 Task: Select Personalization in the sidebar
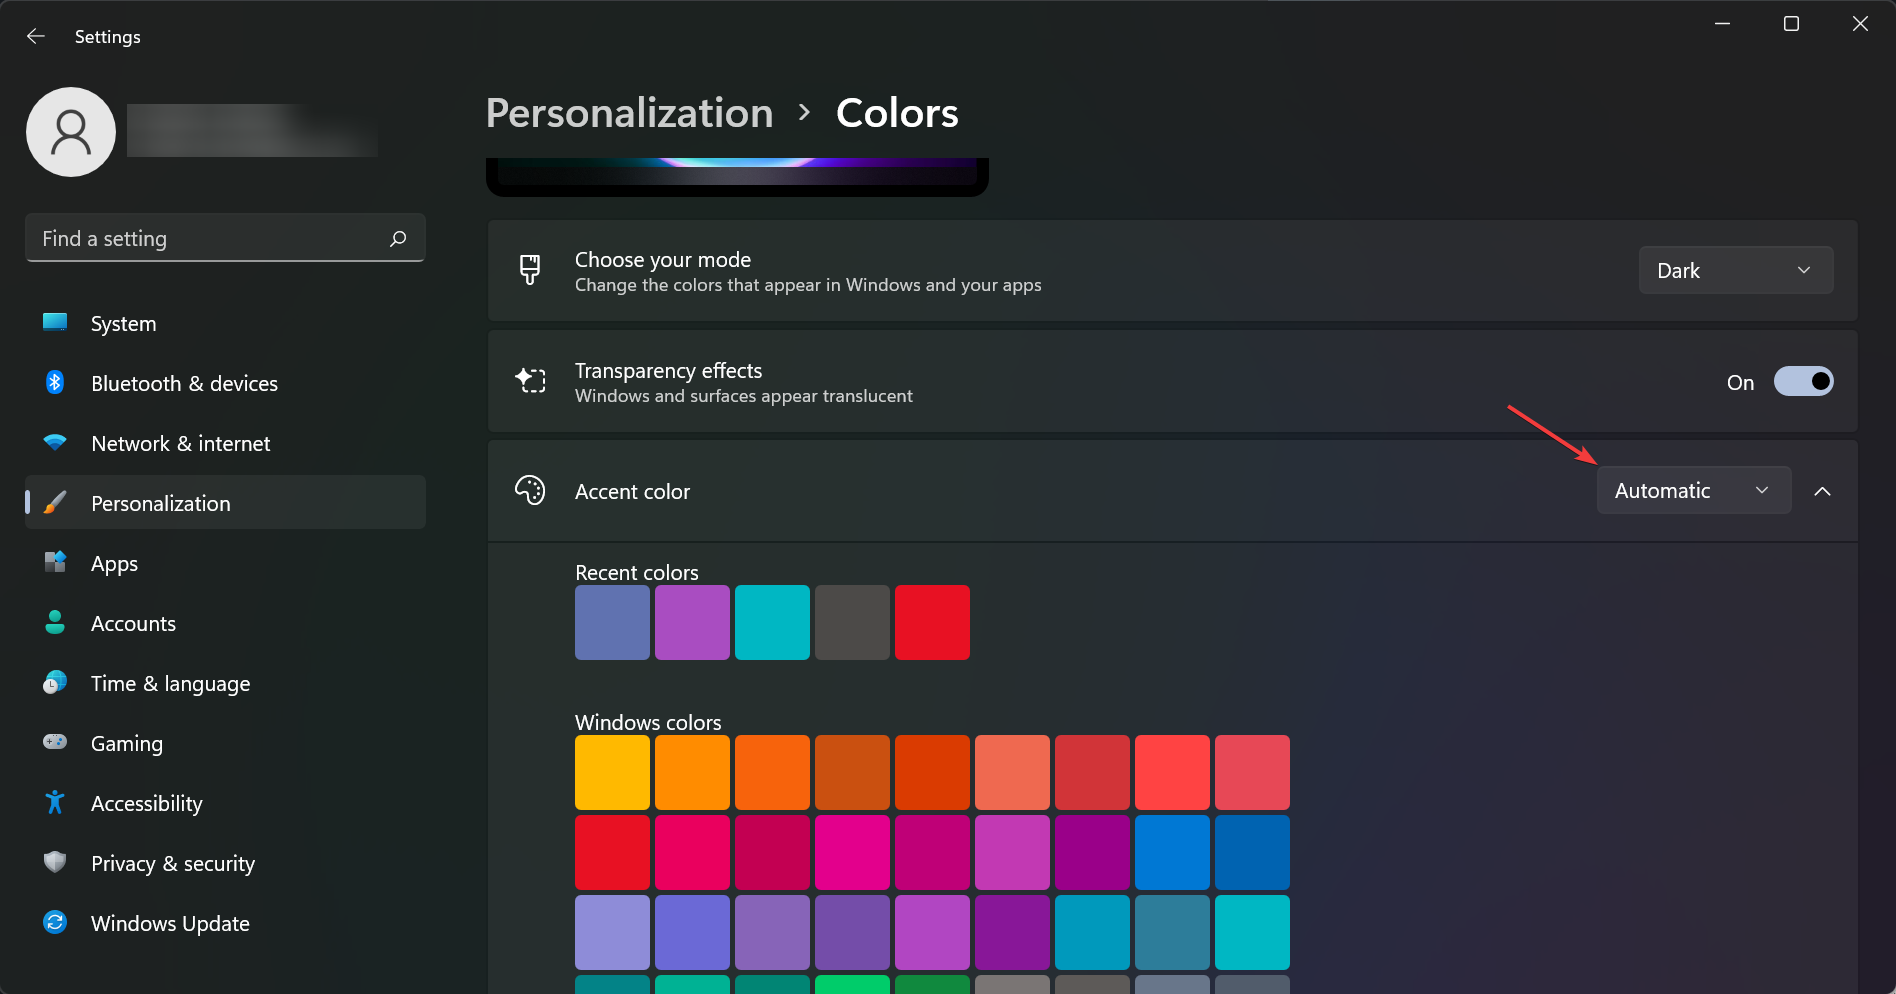(160, 503)
